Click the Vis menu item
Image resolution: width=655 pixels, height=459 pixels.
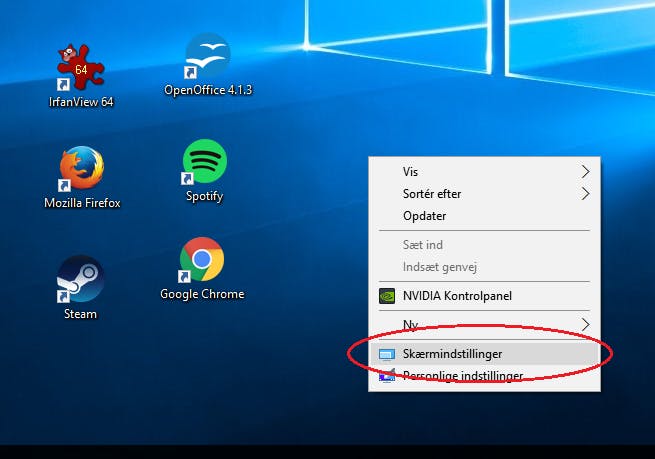[x=484, y=172]
